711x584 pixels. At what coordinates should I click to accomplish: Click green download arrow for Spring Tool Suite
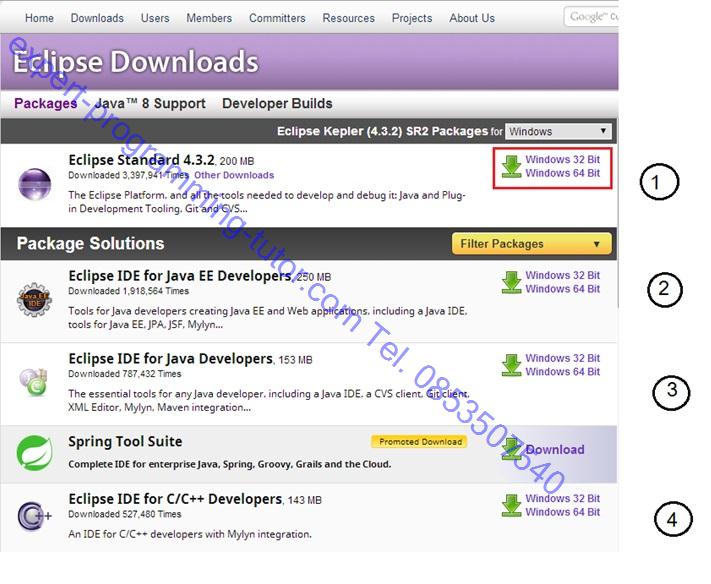(511, 449)
